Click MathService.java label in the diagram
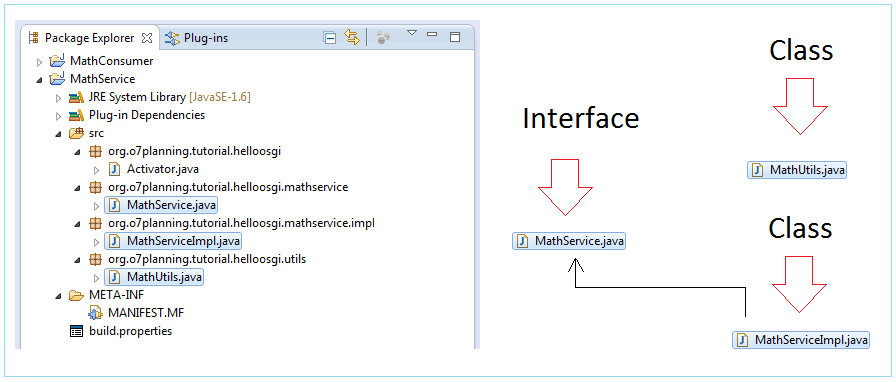The width and height of the screenshot is (896, 382). pos(569,241)
